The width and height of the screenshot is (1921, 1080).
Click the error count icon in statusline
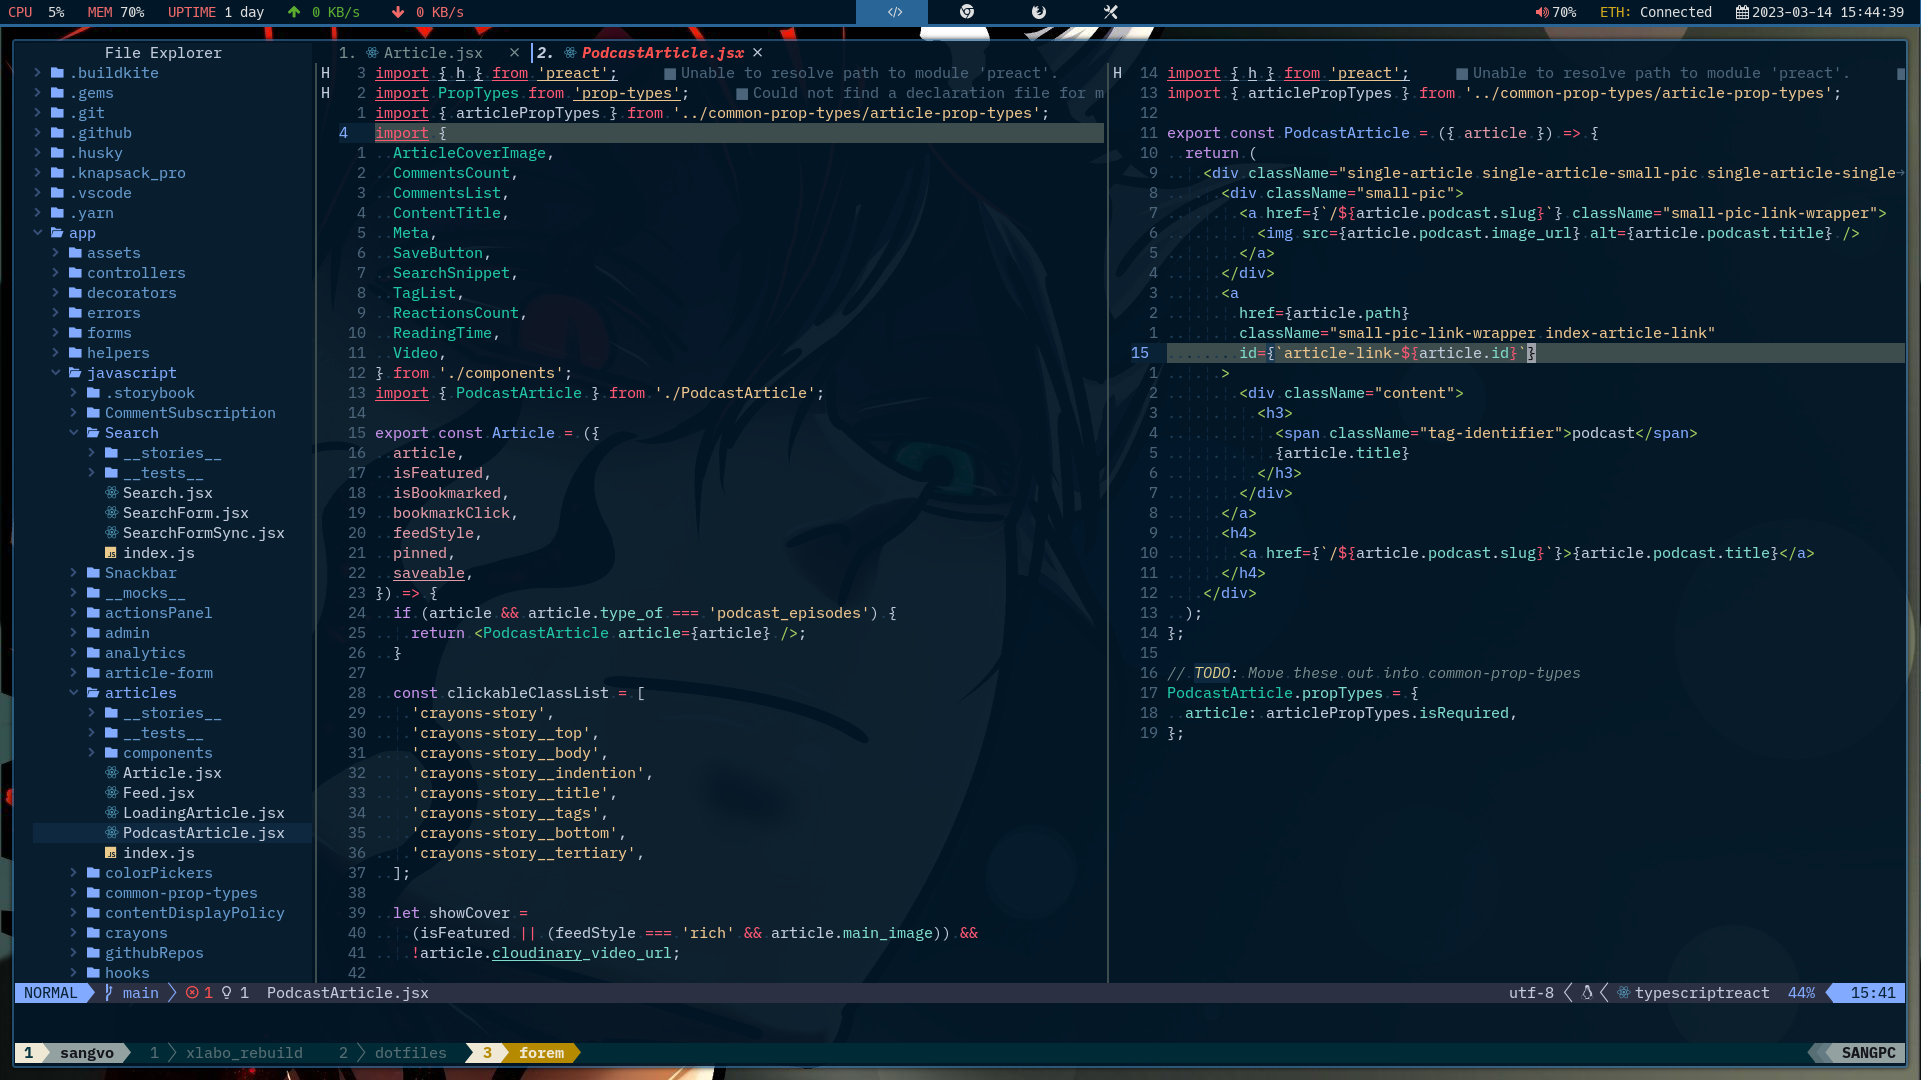pos(192,993)
